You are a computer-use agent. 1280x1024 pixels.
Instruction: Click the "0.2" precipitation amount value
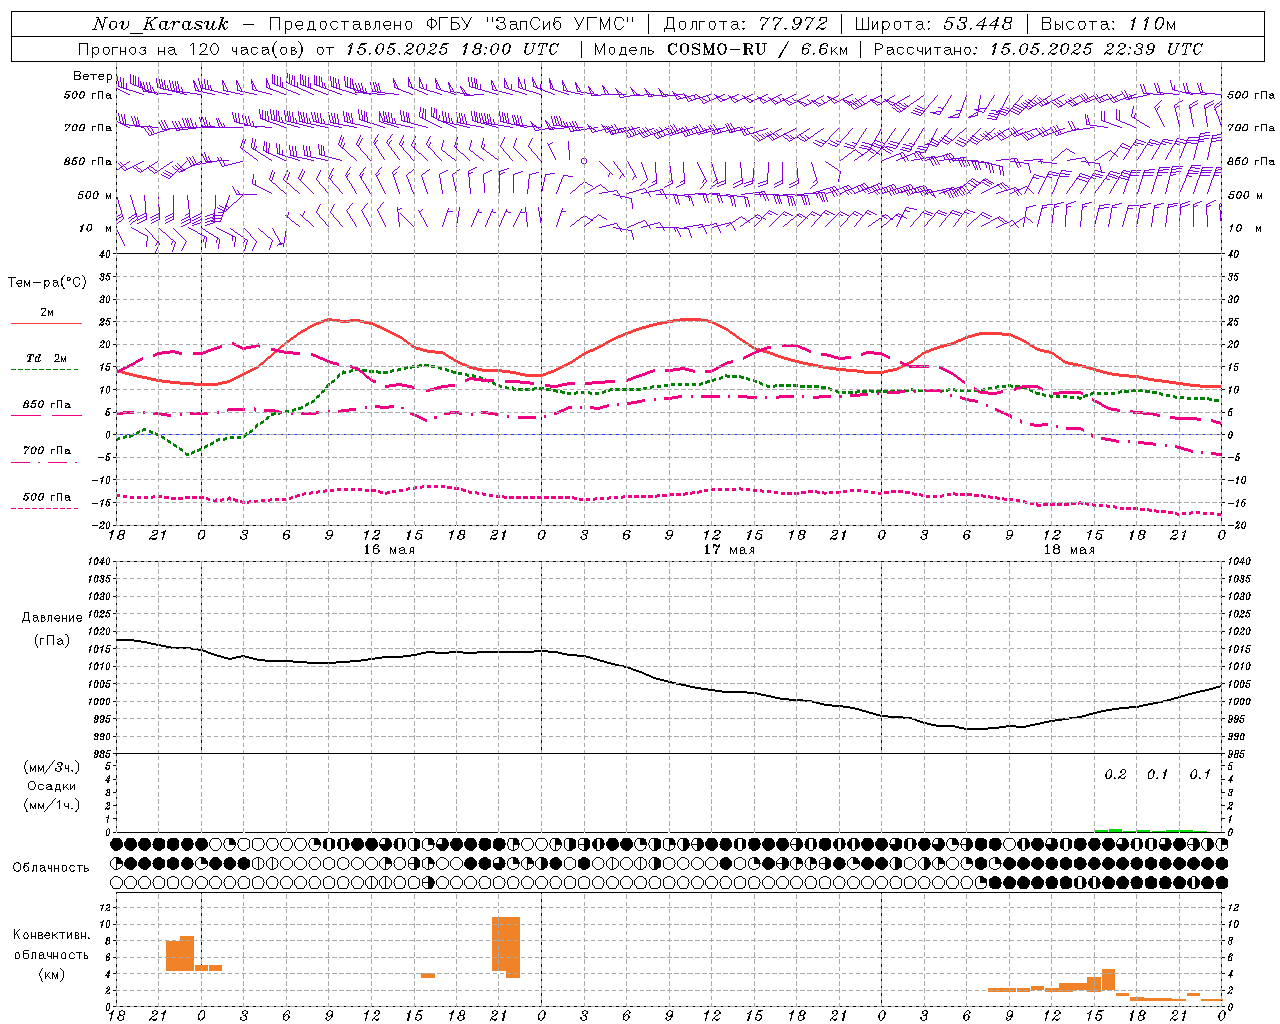click(1115, 775)
